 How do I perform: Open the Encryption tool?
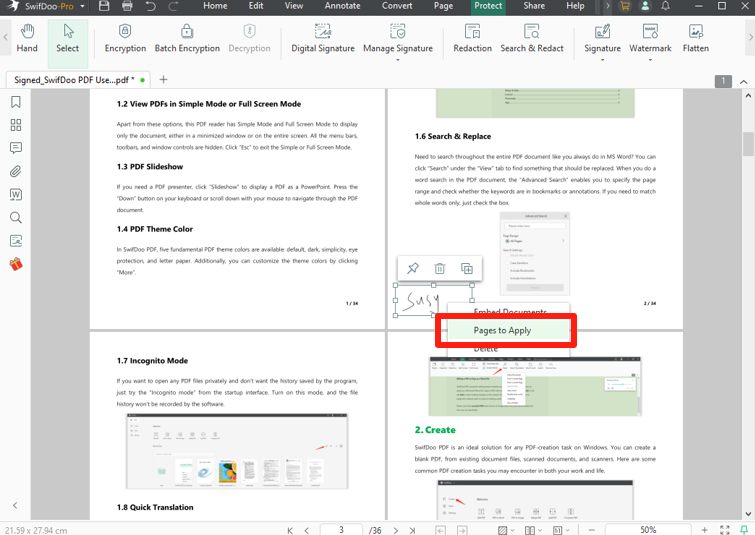click(125, 39)
